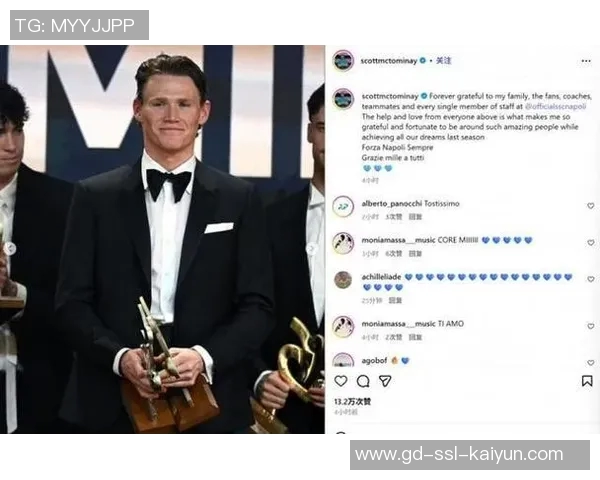Like agobof's comment heart
The width and height of the screenshot is (600, 480).
click(590, 362)
